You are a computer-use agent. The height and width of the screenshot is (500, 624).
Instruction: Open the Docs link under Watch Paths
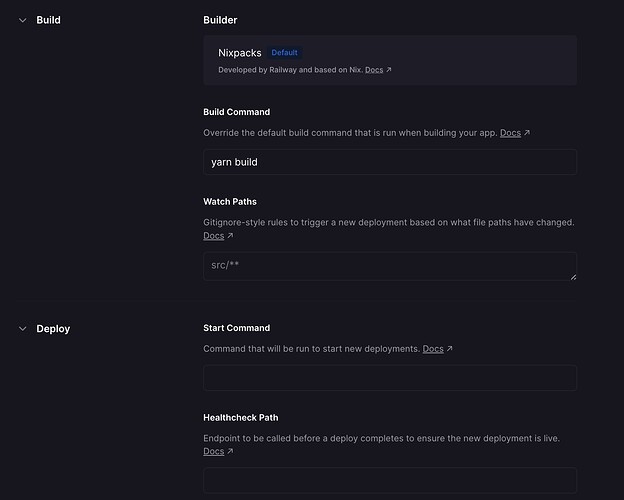tap(213, 236)
